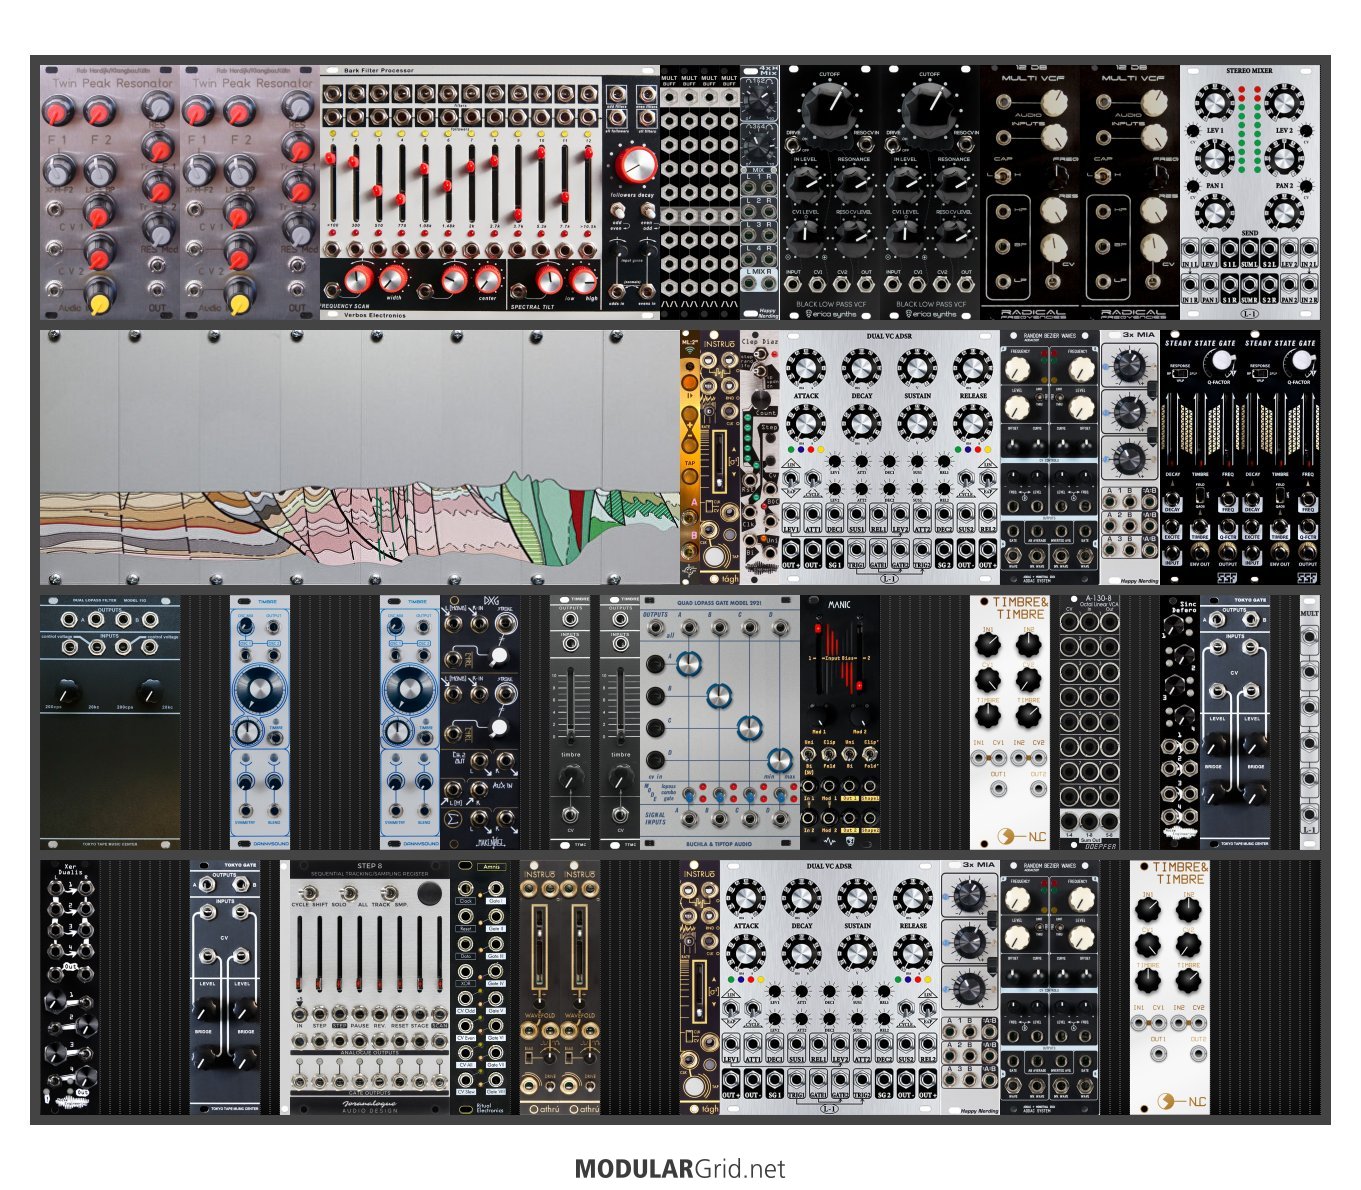1361x1190 pixels.
Task: Open the DXG module
Action: [x=480, y=722]
